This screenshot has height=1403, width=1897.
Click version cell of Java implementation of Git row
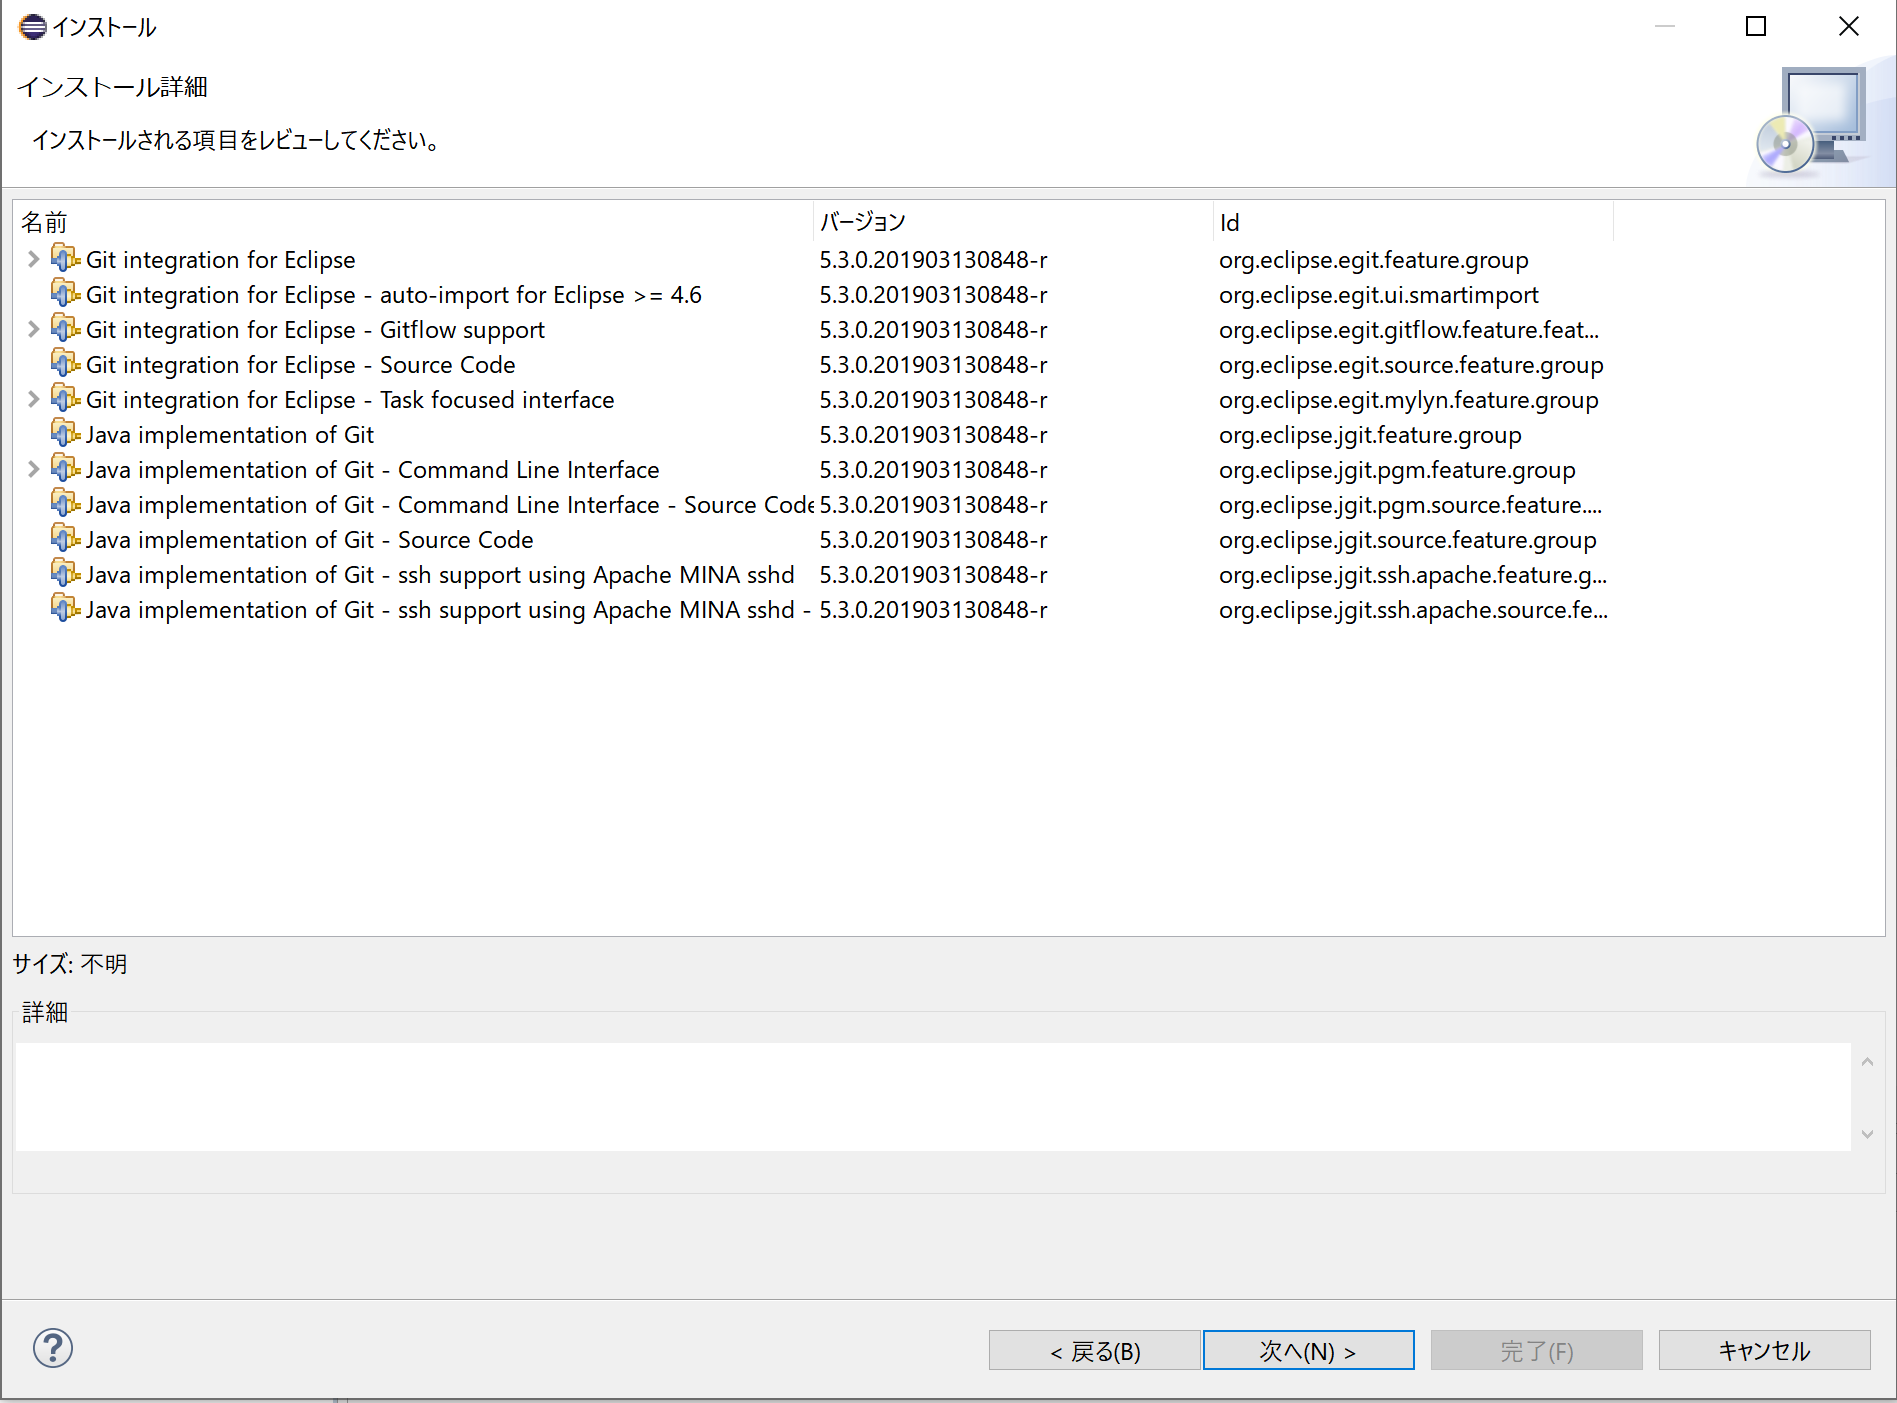tap(934, 435)
